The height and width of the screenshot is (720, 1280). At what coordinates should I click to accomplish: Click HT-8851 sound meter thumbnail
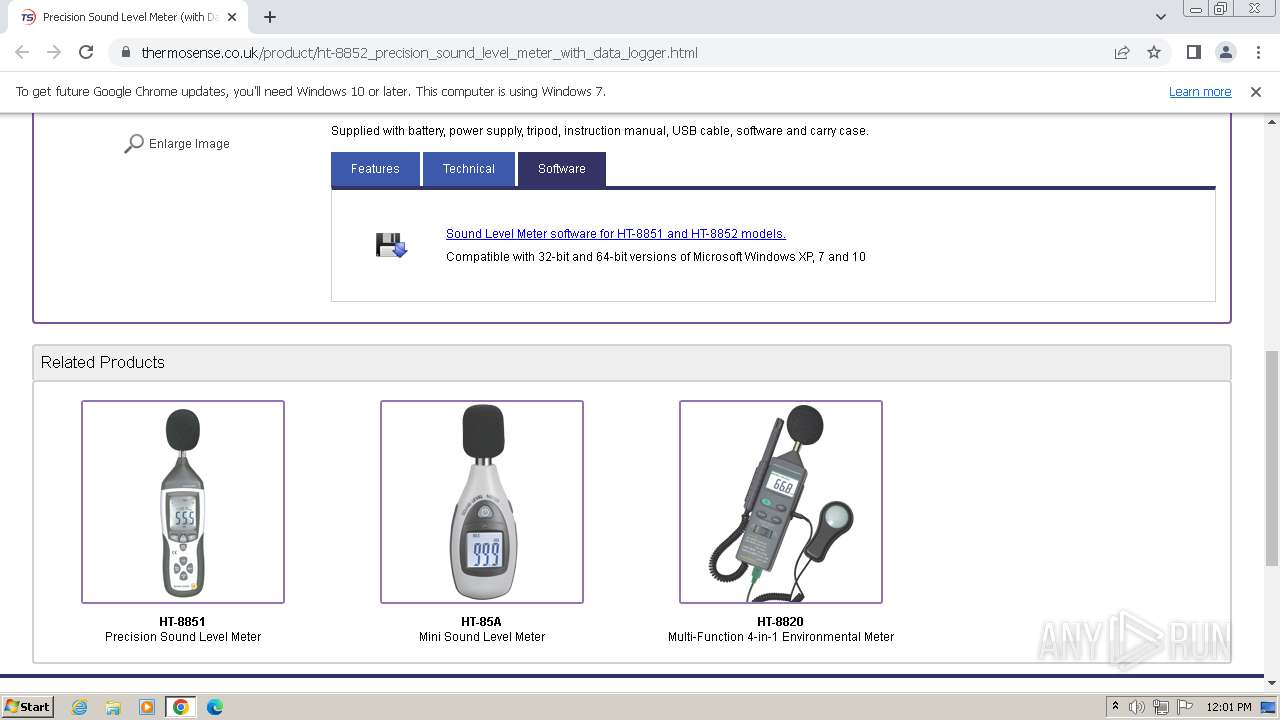tap(183, 502)
